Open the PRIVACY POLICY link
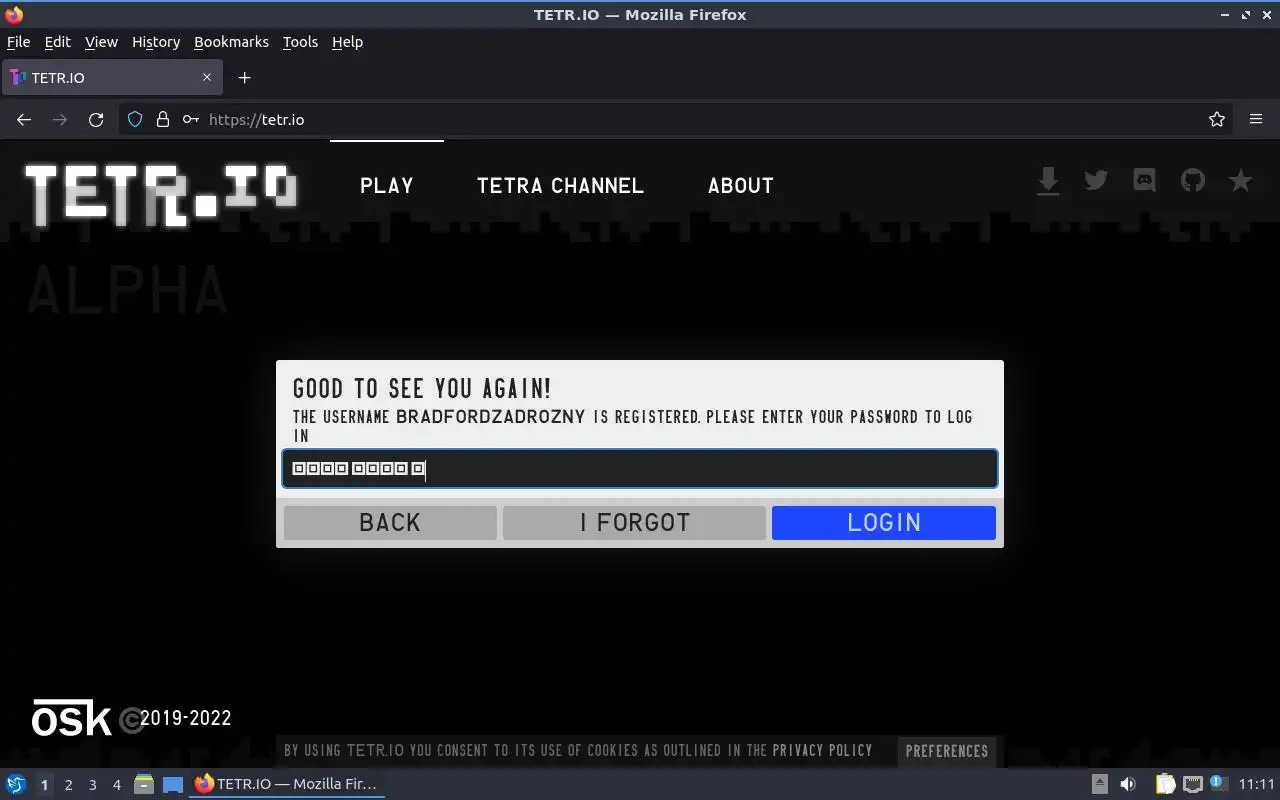Image resolution: width=1280 pixels, height=800 pixels. [822, 750]
